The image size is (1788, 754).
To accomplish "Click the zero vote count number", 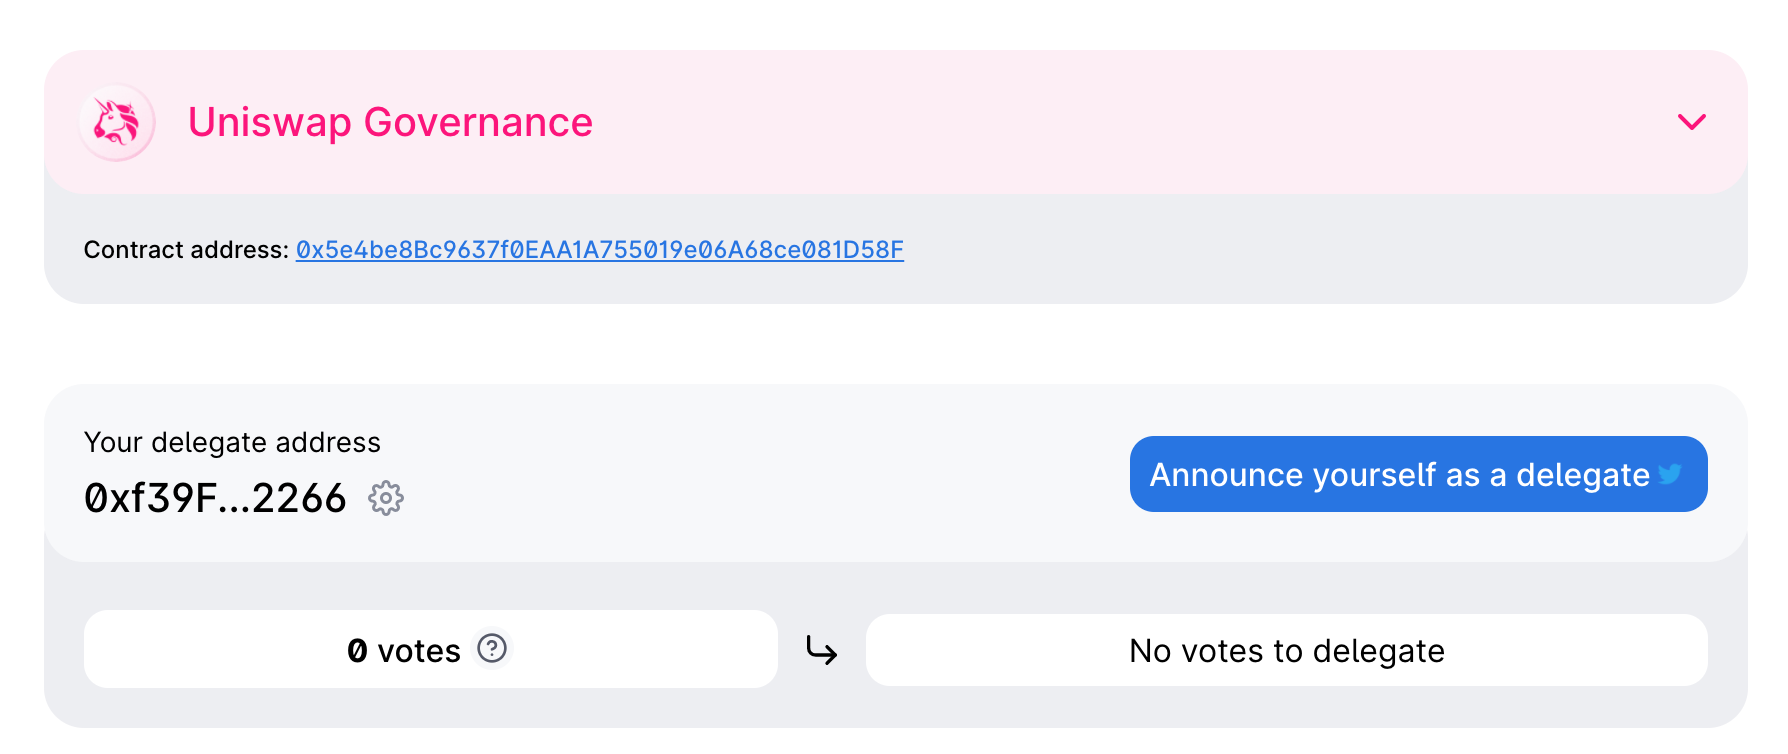I will (x=357, y=651).
